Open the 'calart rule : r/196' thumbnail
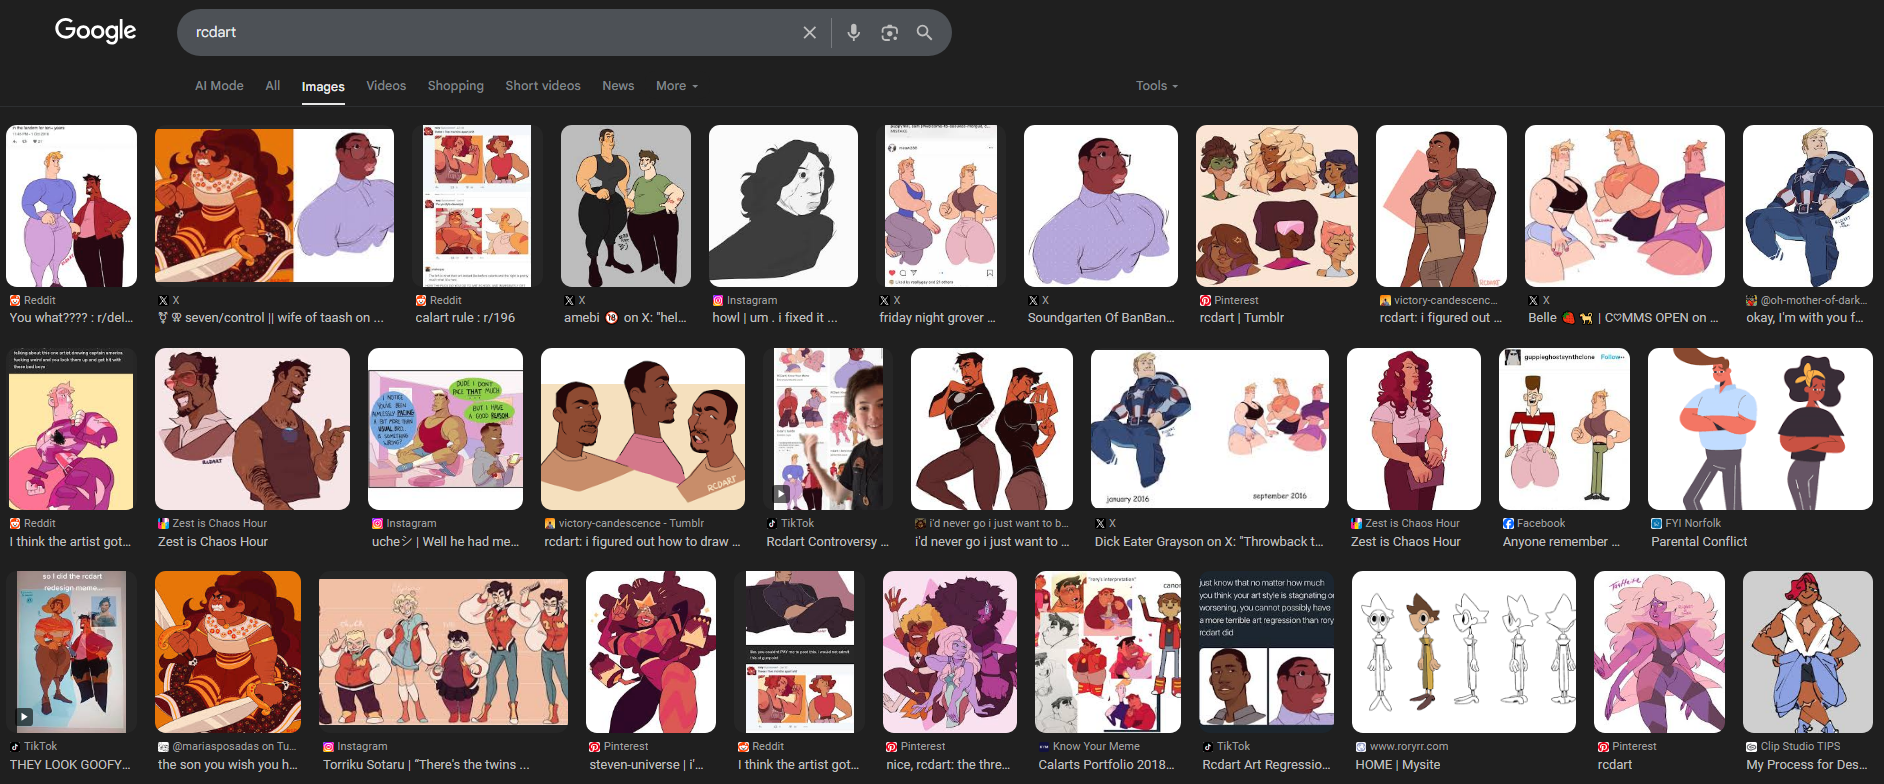Screen dimensions: 1884x784 tap(477, 206)
